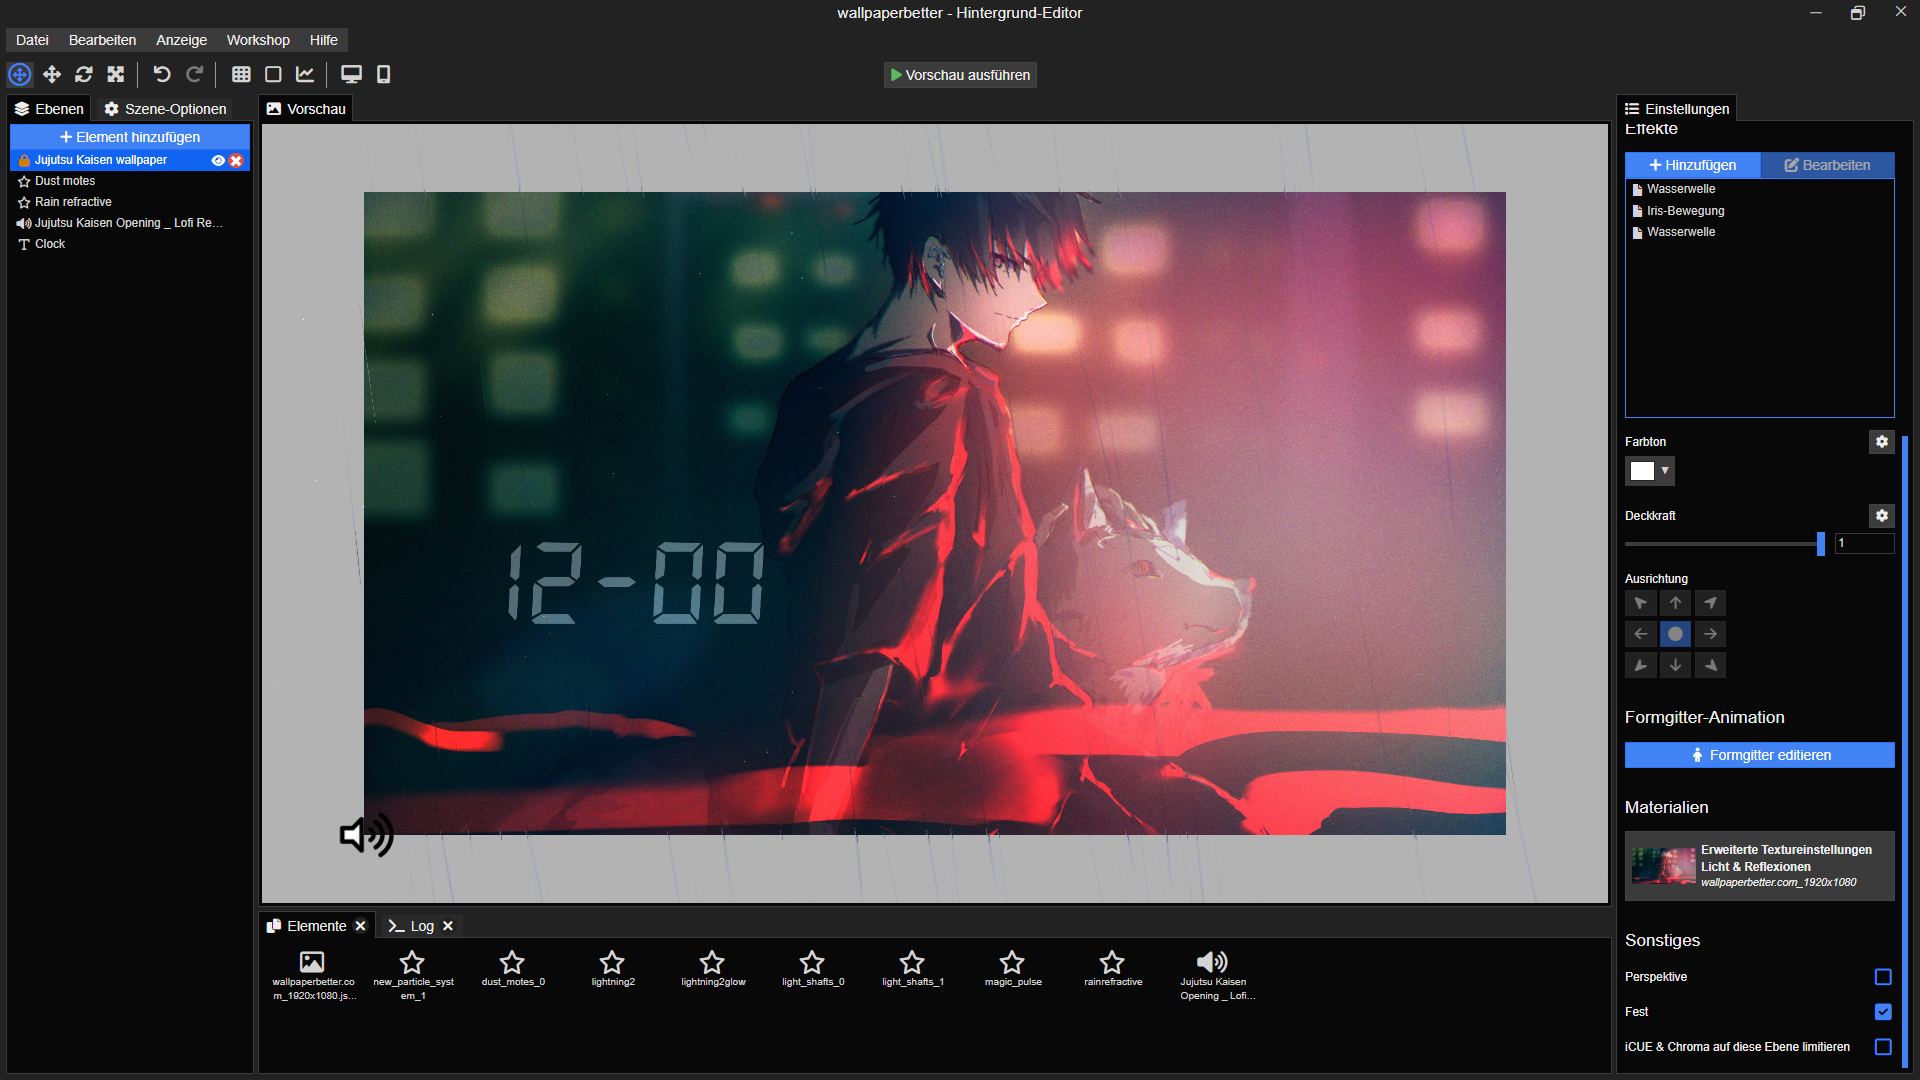Click Element hinzufügen button

click(x=130, y=137)
